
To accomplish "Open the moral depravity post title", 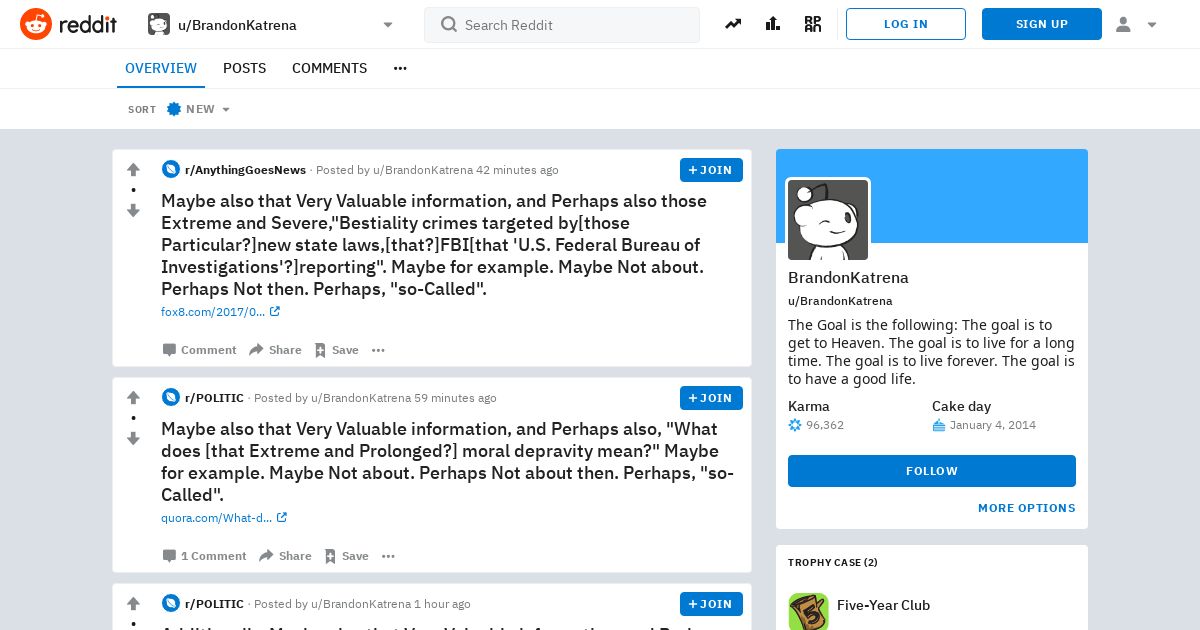I will tap(448, 462).
